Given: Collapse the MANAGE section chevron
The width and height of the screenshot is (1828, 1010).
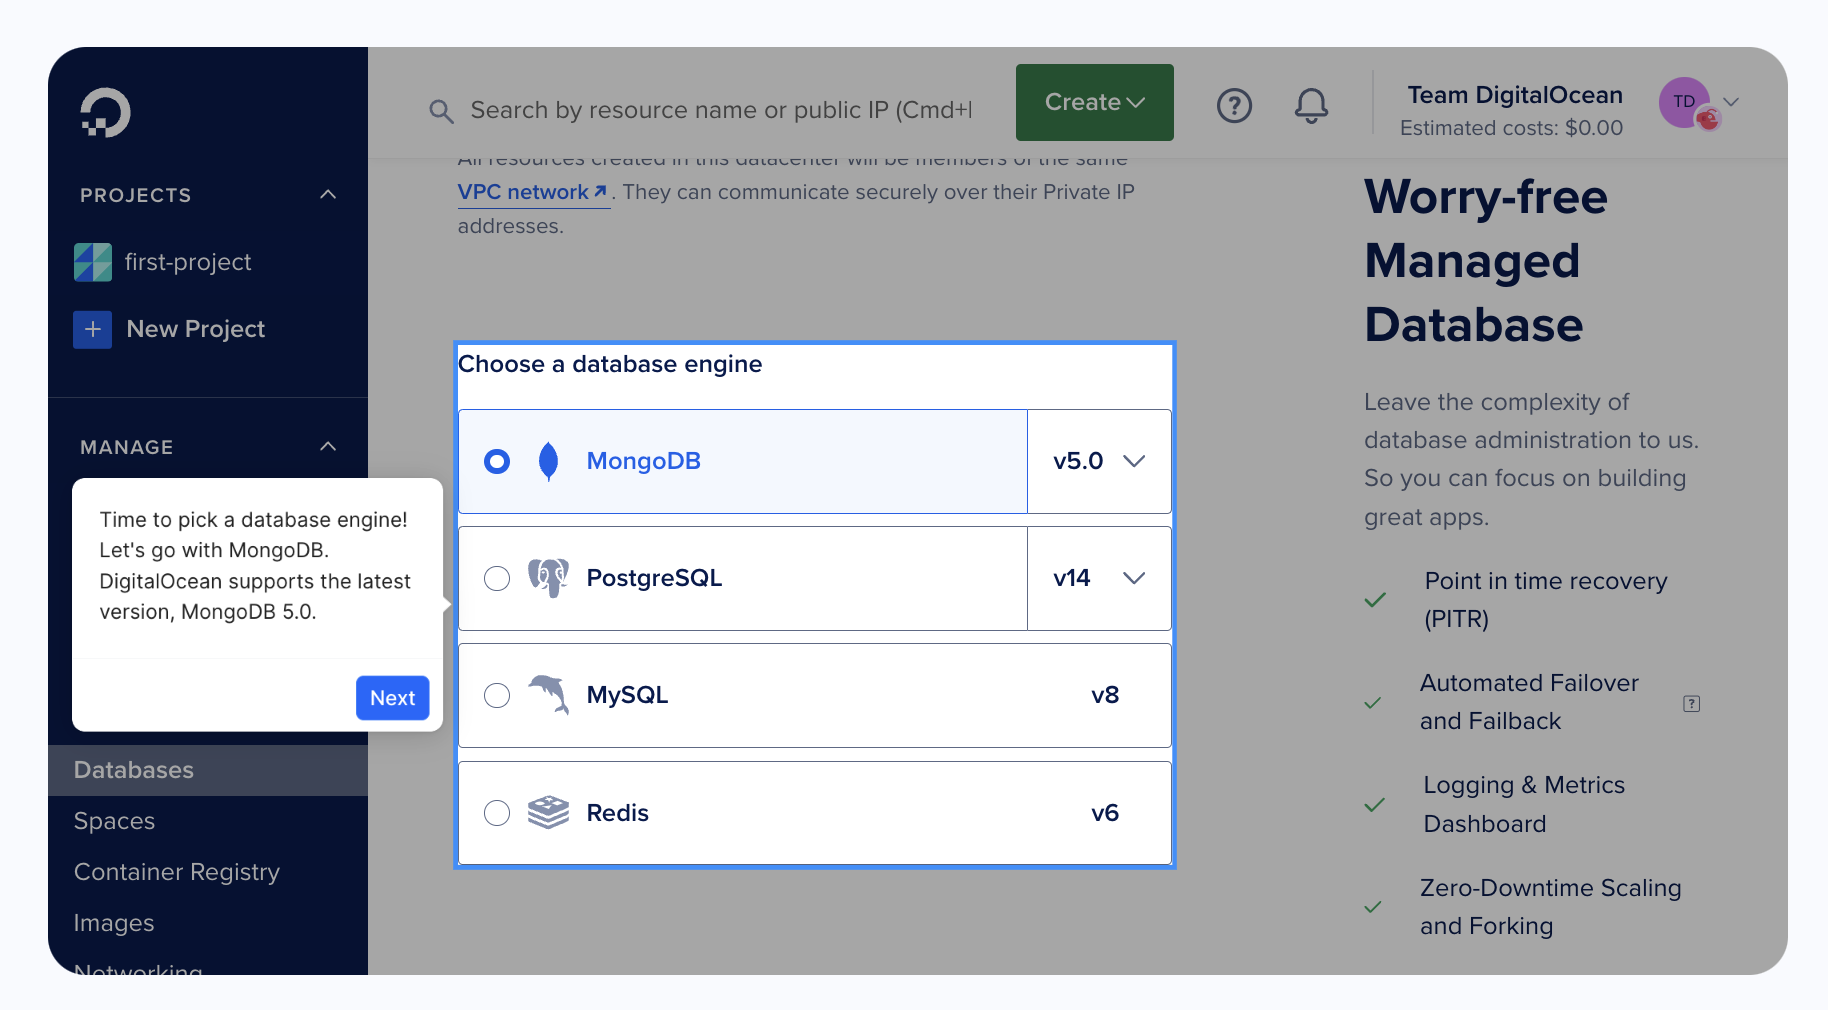Looking at the screenshot, I should point(328,446).
